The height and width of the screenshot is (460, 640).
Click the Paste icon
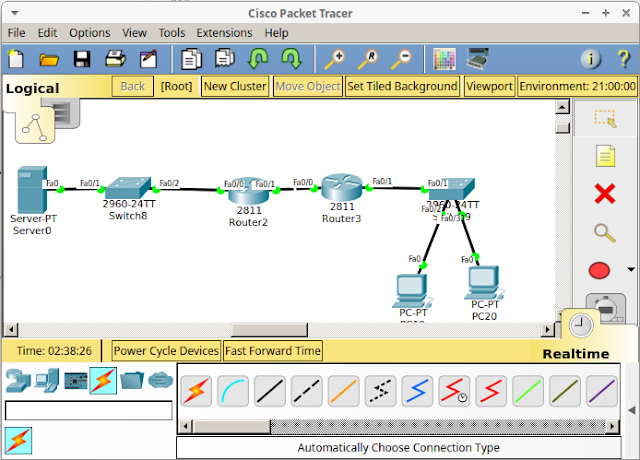coord(225,58)
